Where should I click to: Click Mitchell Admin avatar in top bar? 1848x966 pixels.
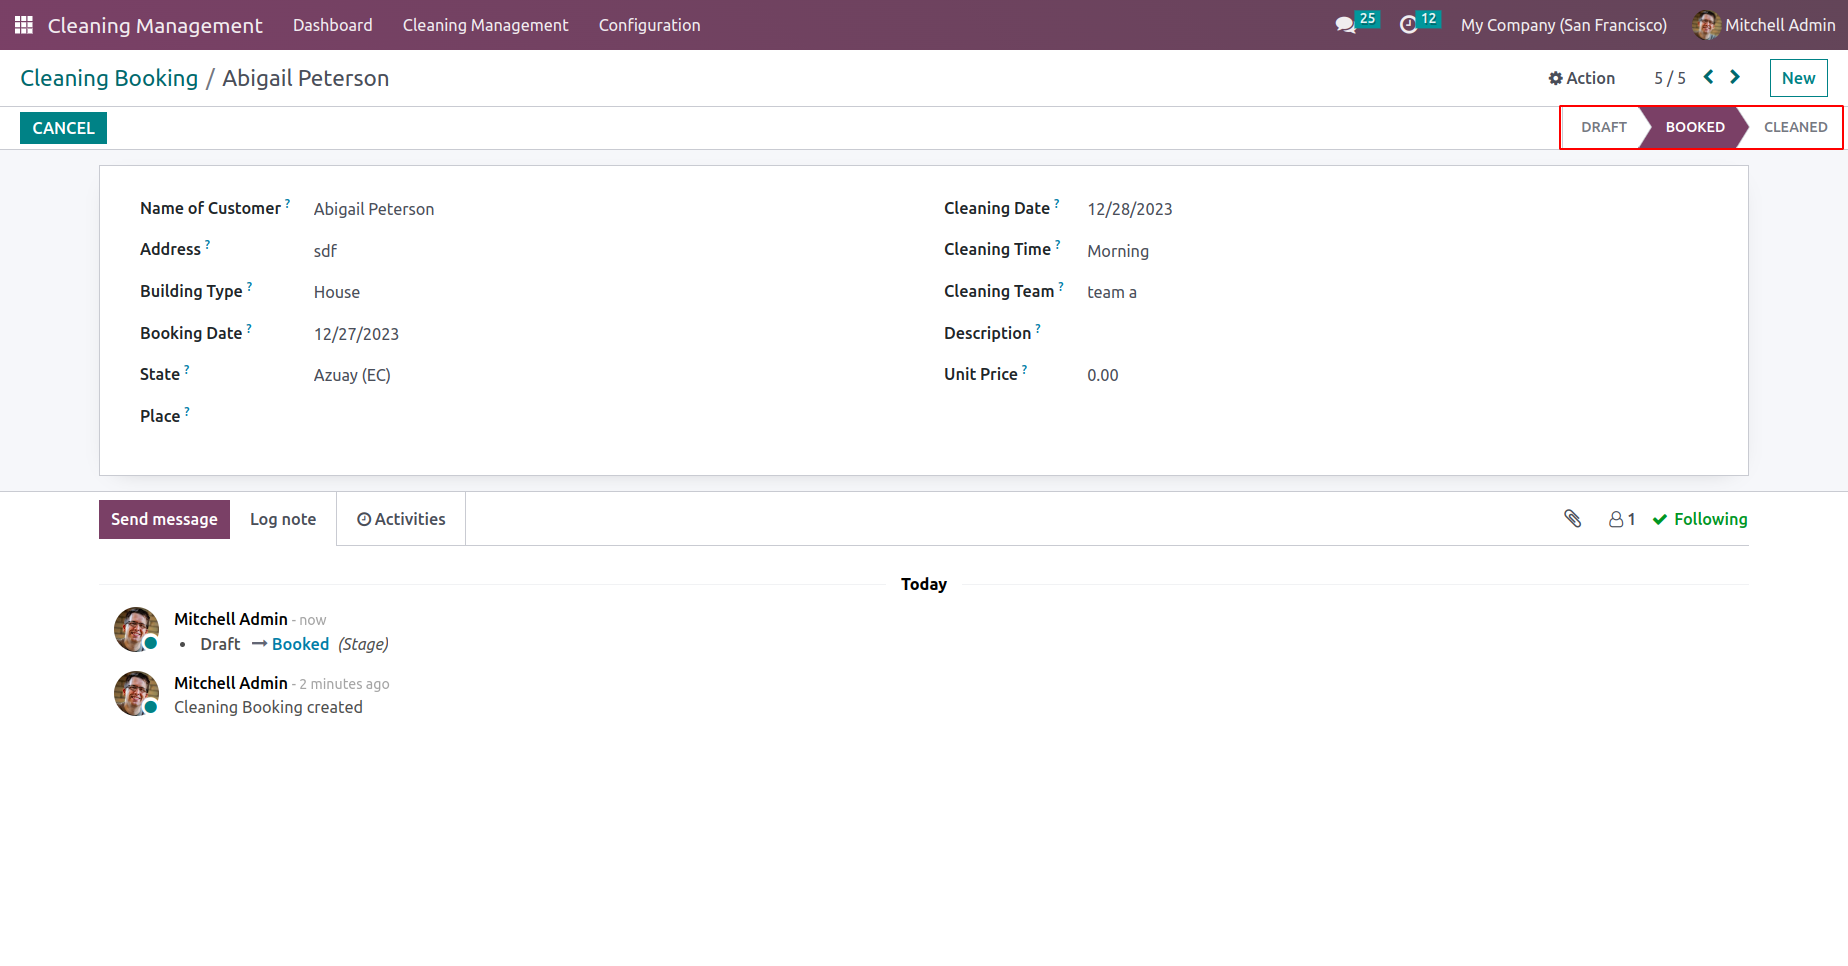(x=1705, y=25)
